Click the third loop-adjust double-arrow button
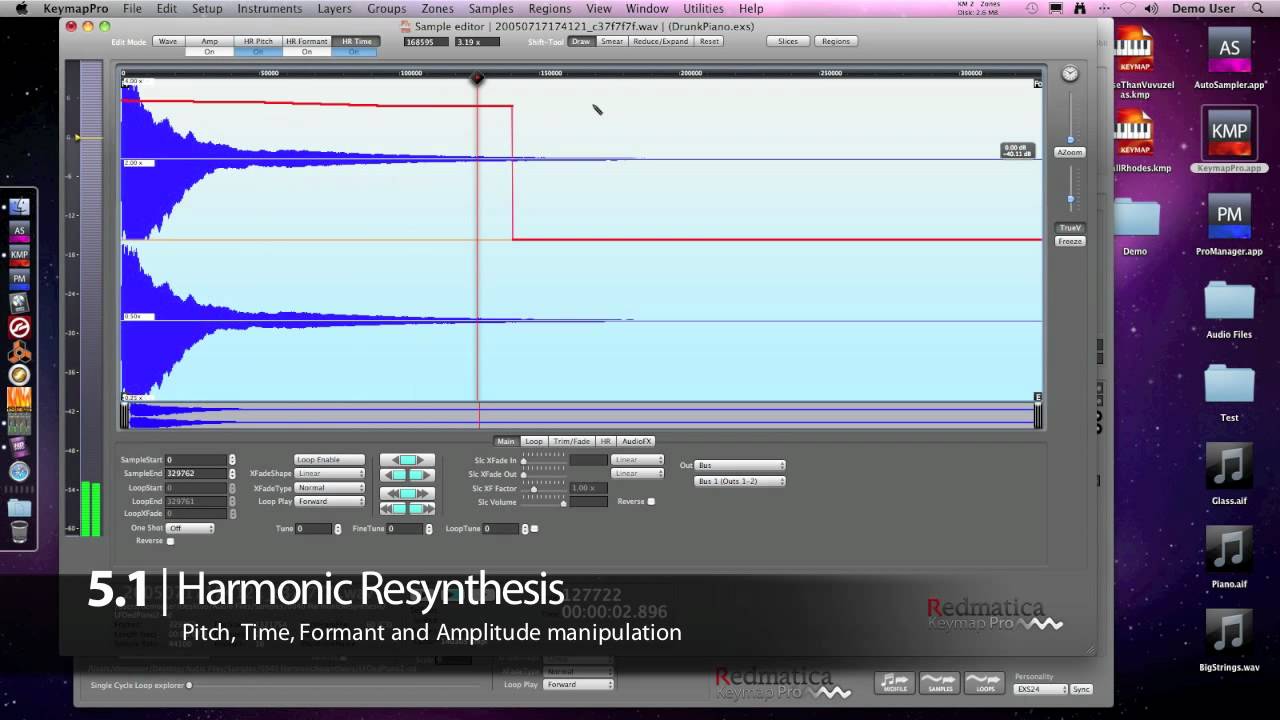Viewport: 1280px width, 720px height. click(407, 494)
